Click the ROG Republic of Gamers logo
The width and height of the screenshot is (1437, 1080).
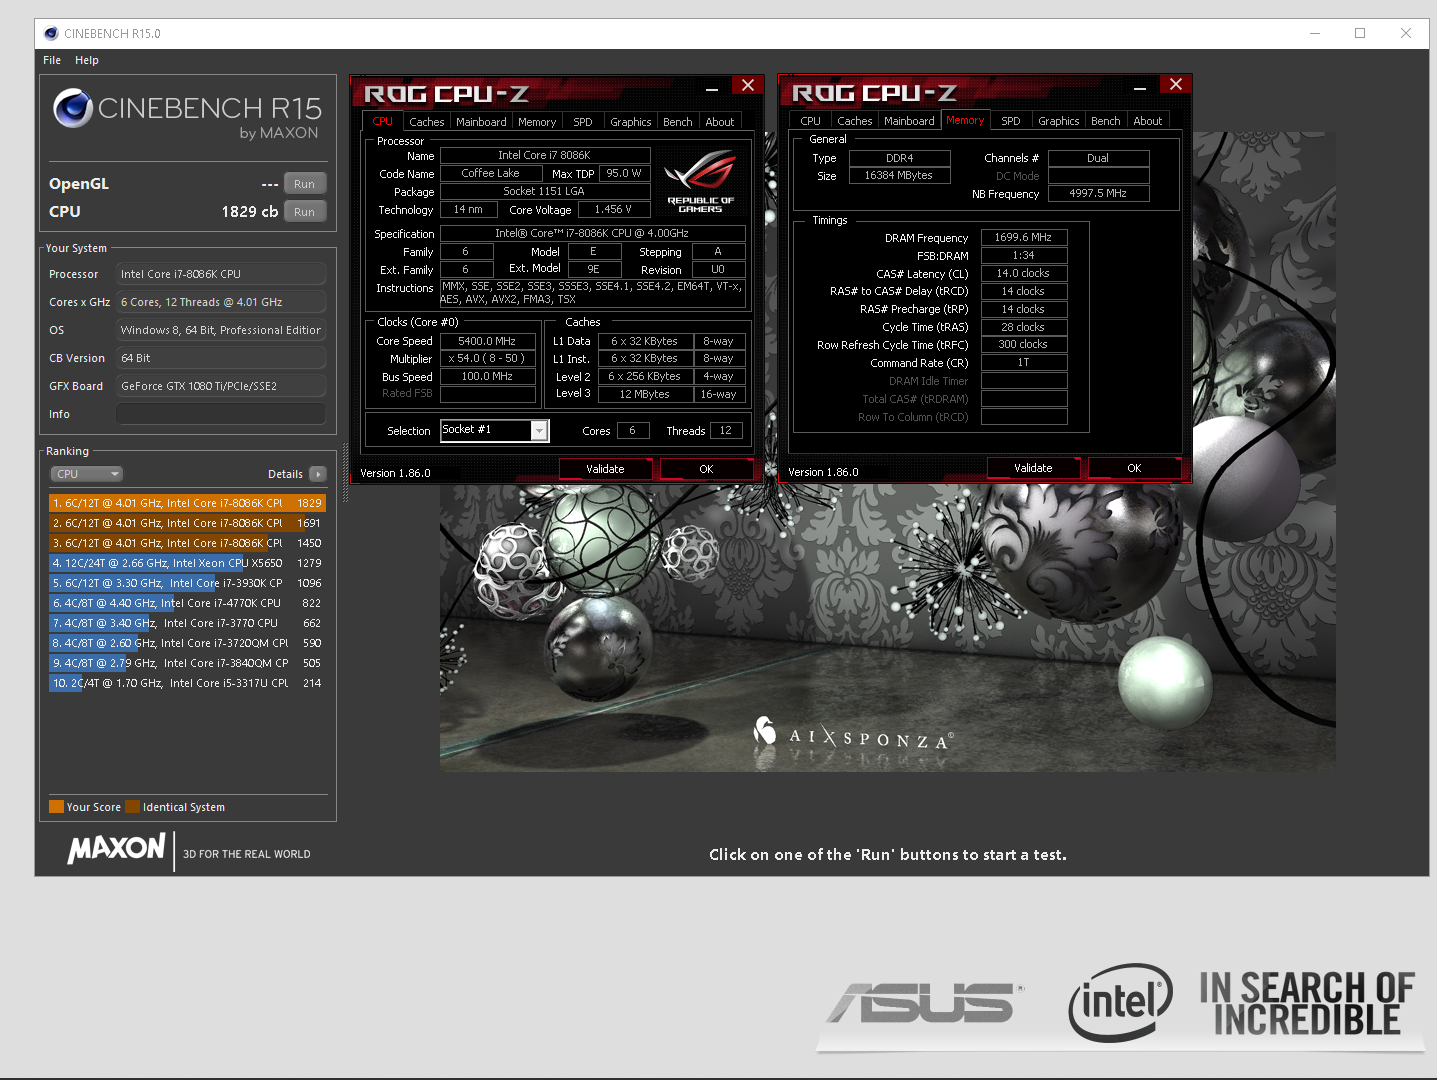tap(700, 181)
